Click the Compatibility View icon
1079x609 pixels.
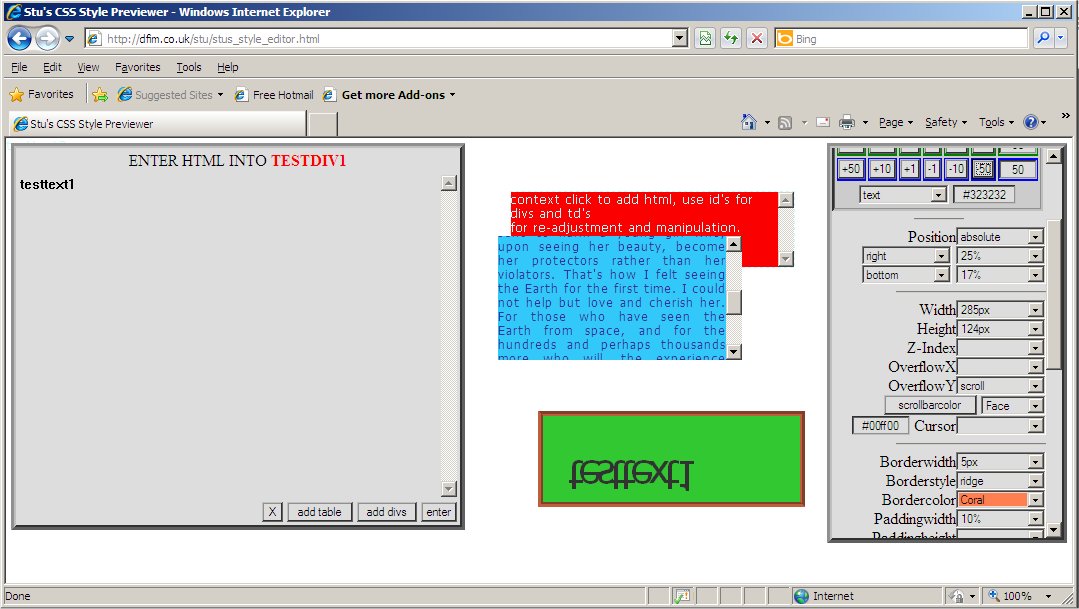[706, 39]
